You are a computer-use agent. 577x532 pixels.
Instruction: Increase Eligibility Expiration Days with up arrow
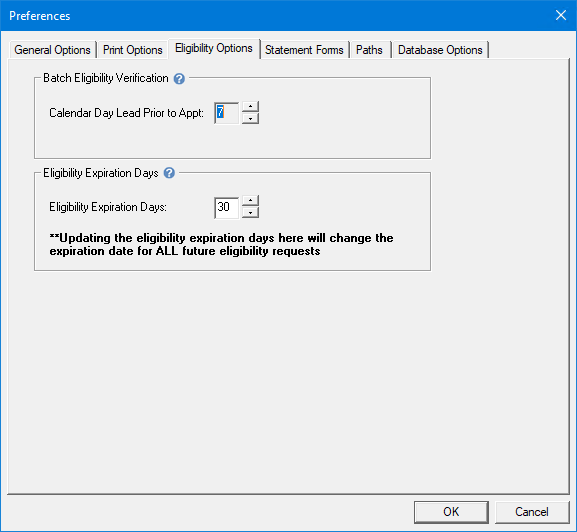pyautogui.click(x=250, y=201)
